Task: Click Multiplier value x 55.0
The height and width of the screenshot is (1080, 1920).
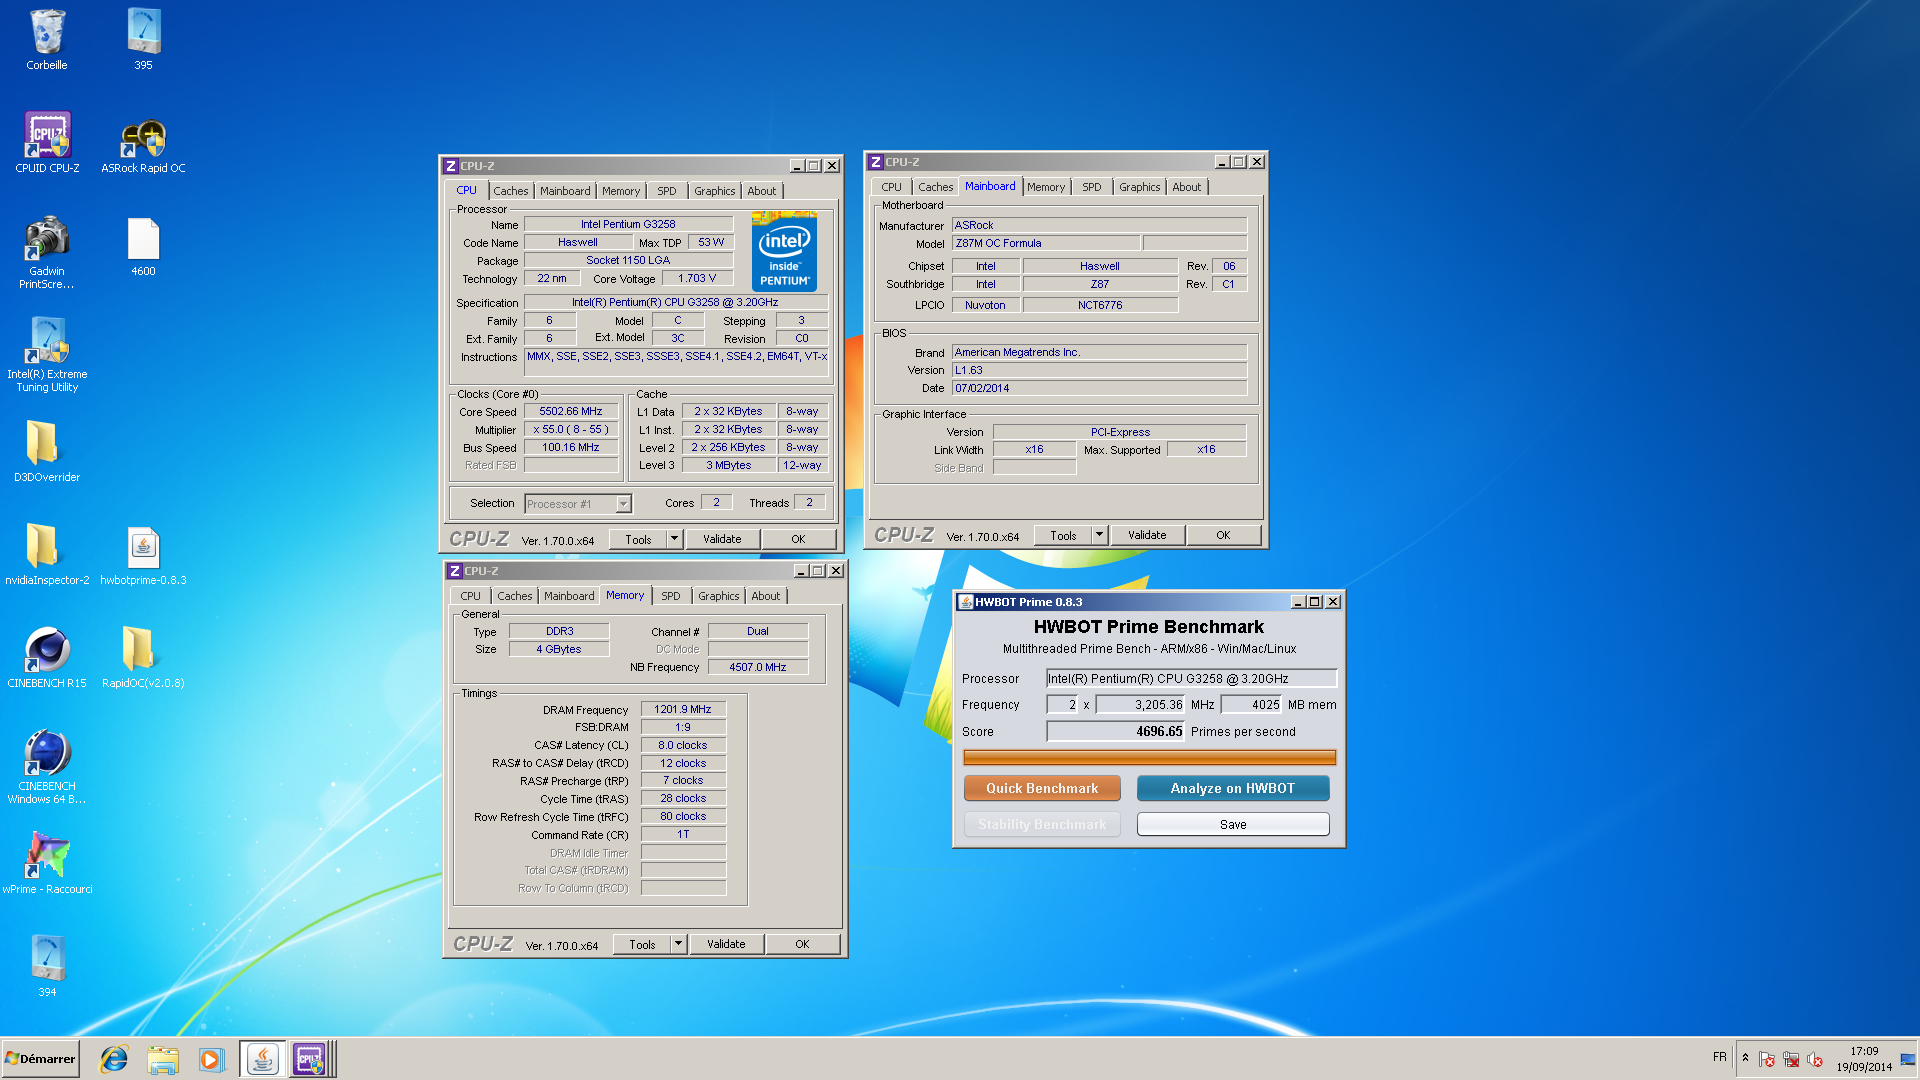Action: coord(571,429)
